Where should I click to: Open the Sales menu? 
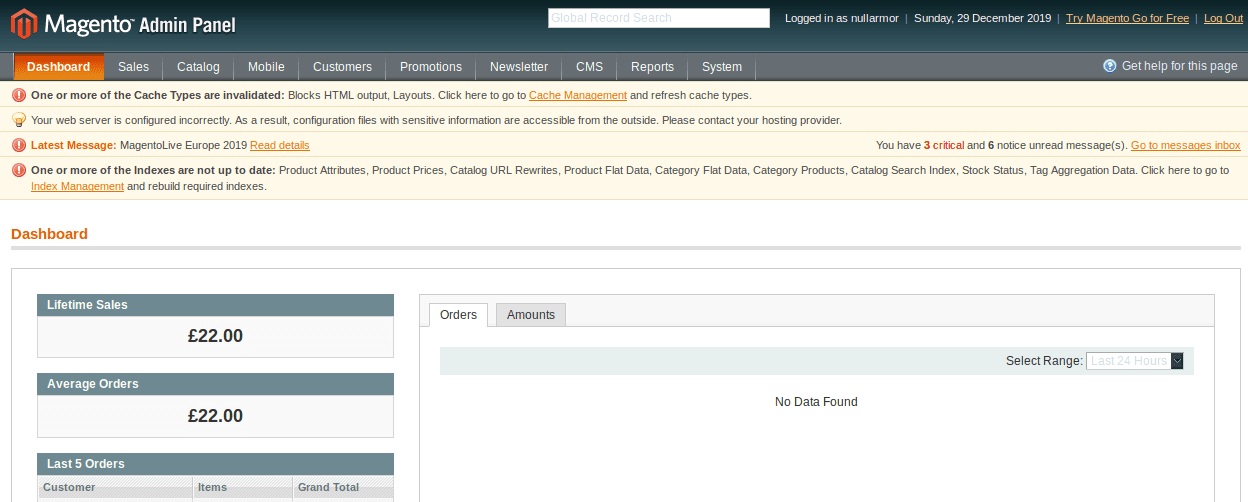[133, 67]
